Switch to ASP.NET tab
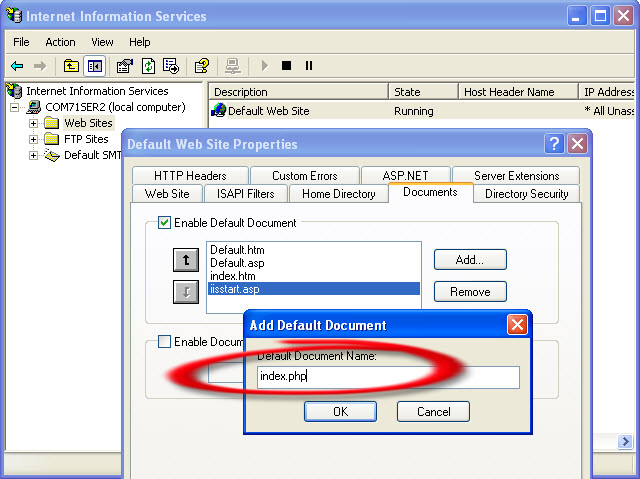 point(405,175)
